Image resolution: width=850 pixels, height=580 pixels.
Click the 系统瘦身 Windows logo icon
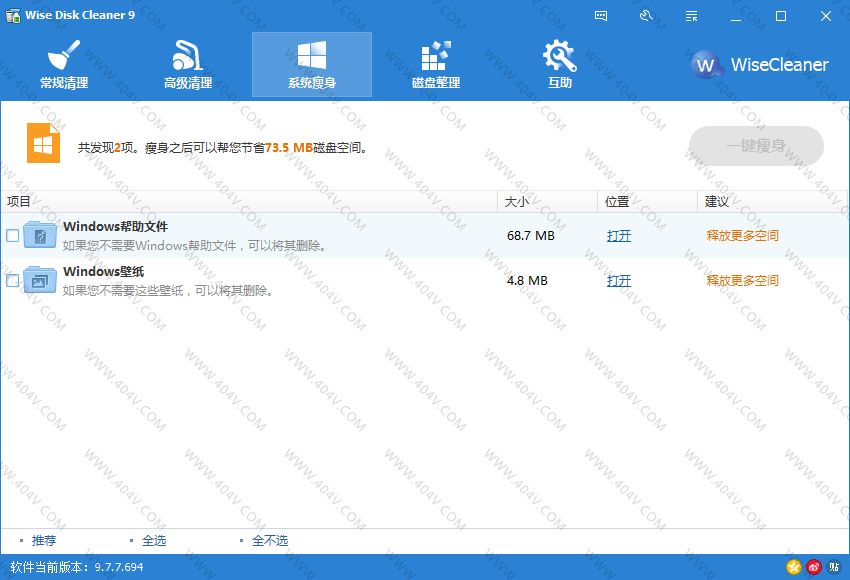[311, 56]
